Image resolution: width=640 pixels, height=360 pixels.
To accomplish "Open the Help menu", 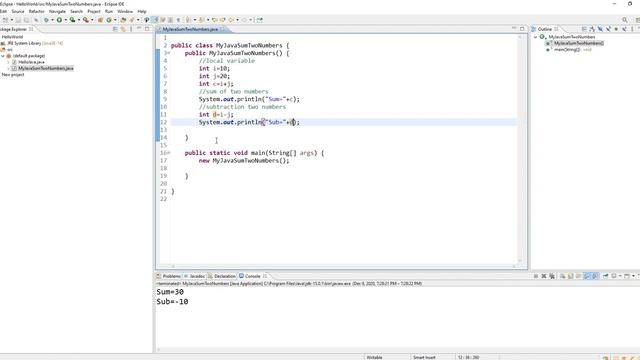I will 142,11.
